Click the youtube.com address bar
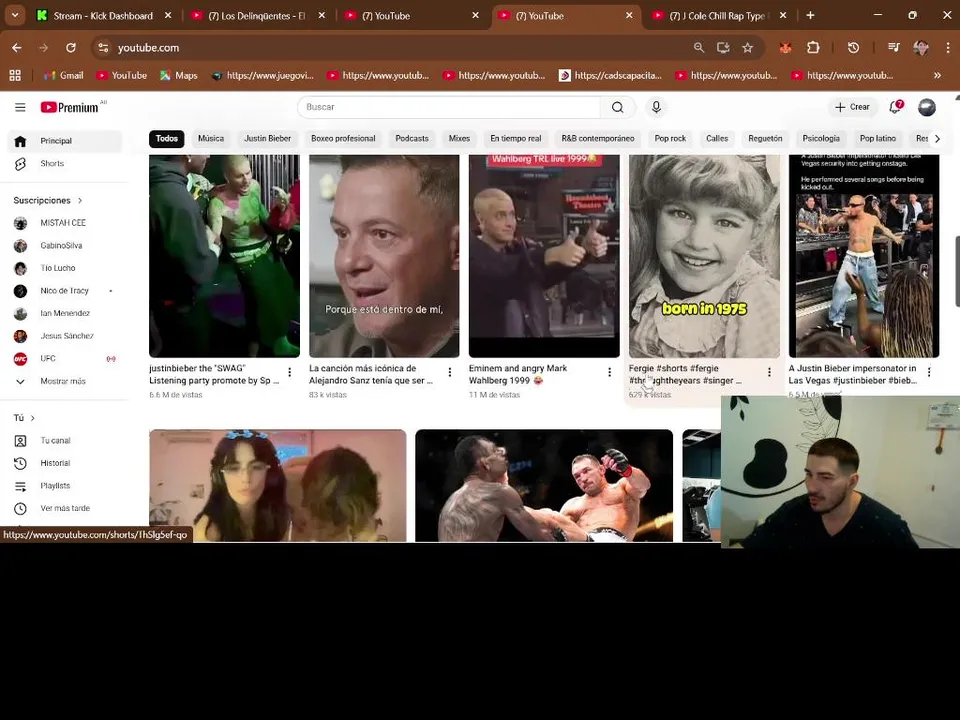960x720 pixels. pyautogui.click(x=392, y=48)
